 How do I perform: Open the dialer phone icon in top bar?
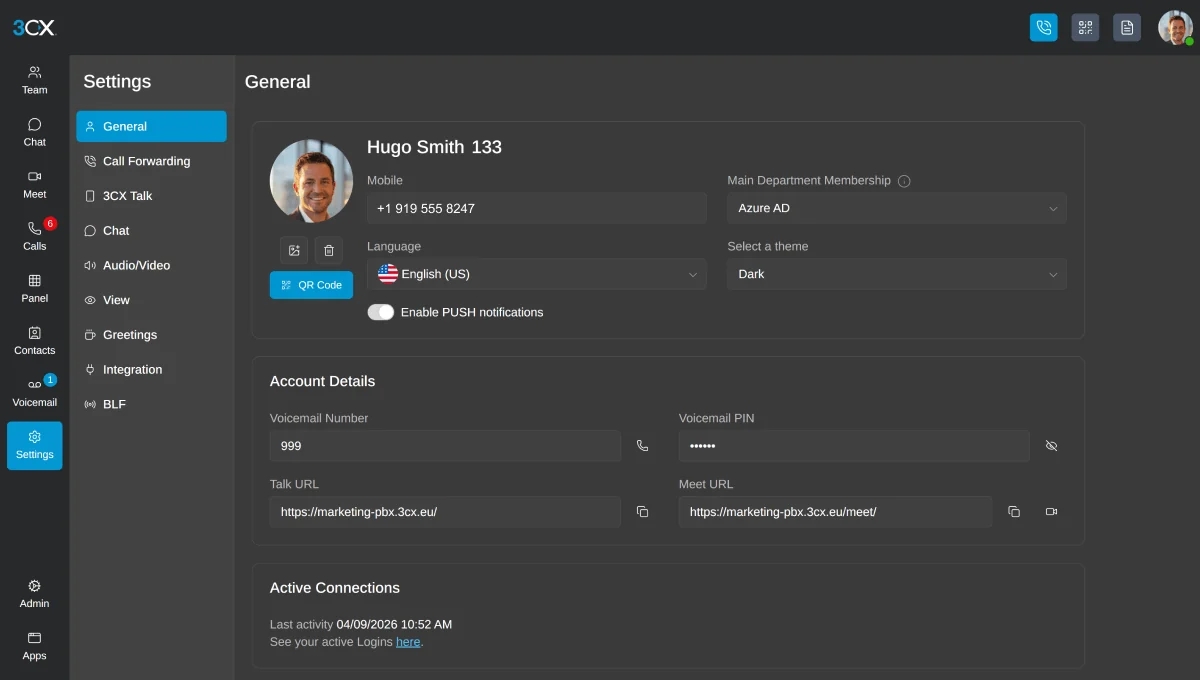click(1043, 27)
